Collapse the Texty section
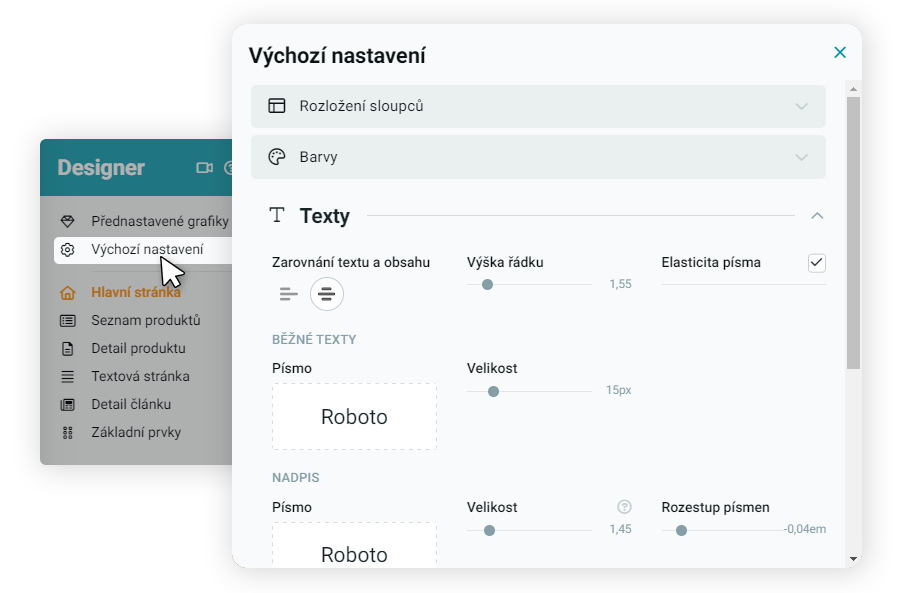The height and width of the screenshot is (593, 907). (817, 216)
